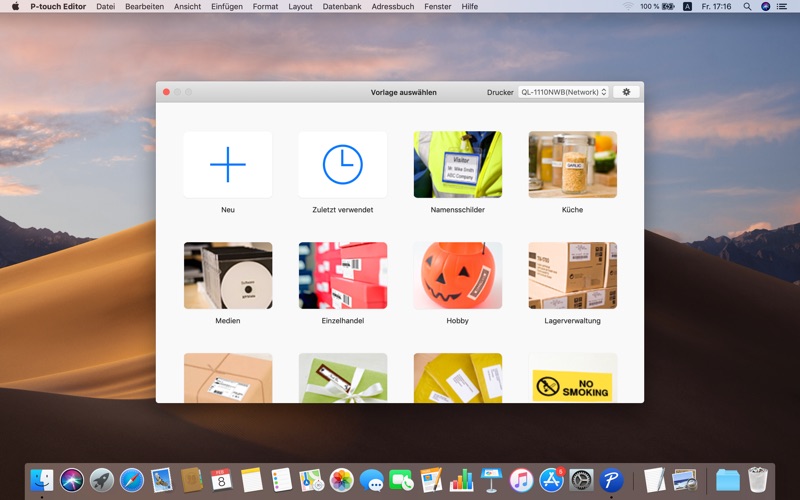Open the P-touch Editor application menu
The height and width of the screenshot is (500, 800).
pos(58,6)
